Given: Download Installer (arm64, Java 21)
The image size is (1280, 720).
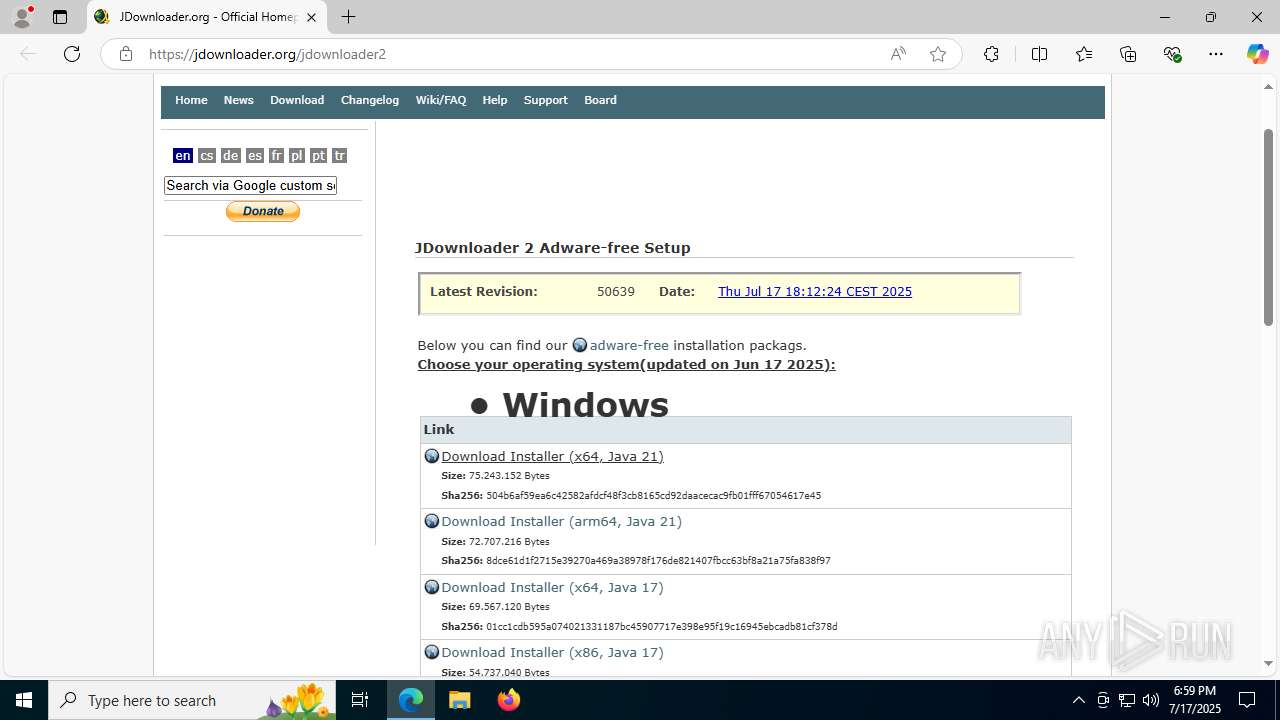Looking at the screenshot, I should pos(561,521).
